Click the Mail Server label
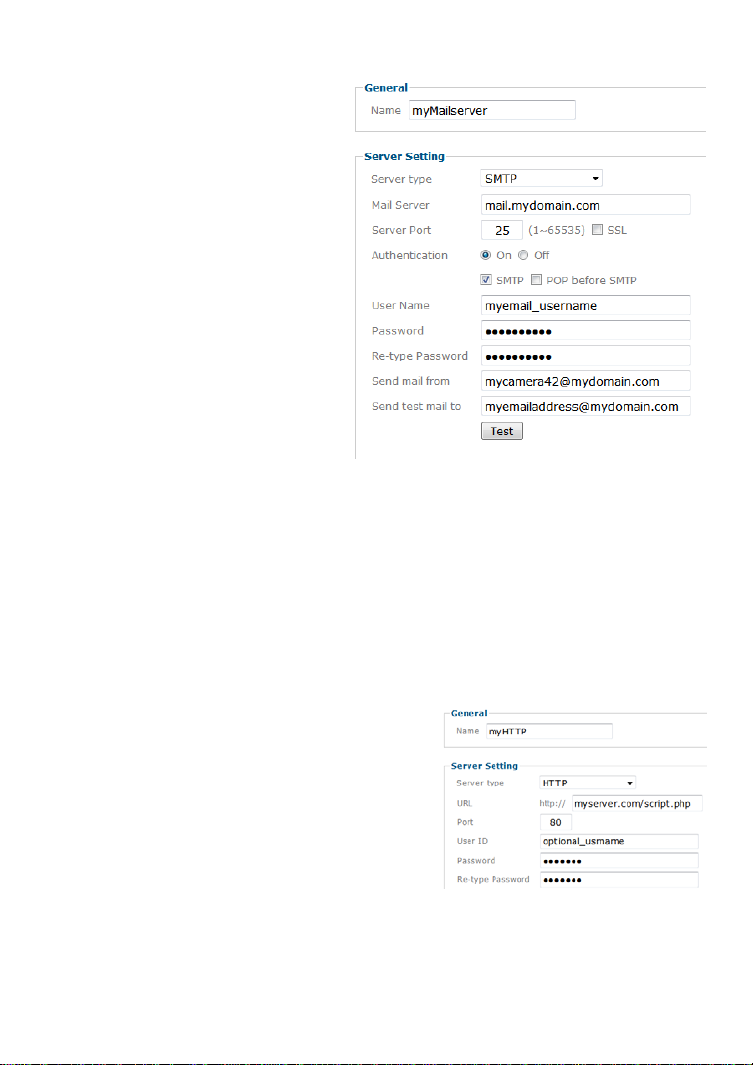The height and width of the screenshot is (1065, 753). (401, 205)
